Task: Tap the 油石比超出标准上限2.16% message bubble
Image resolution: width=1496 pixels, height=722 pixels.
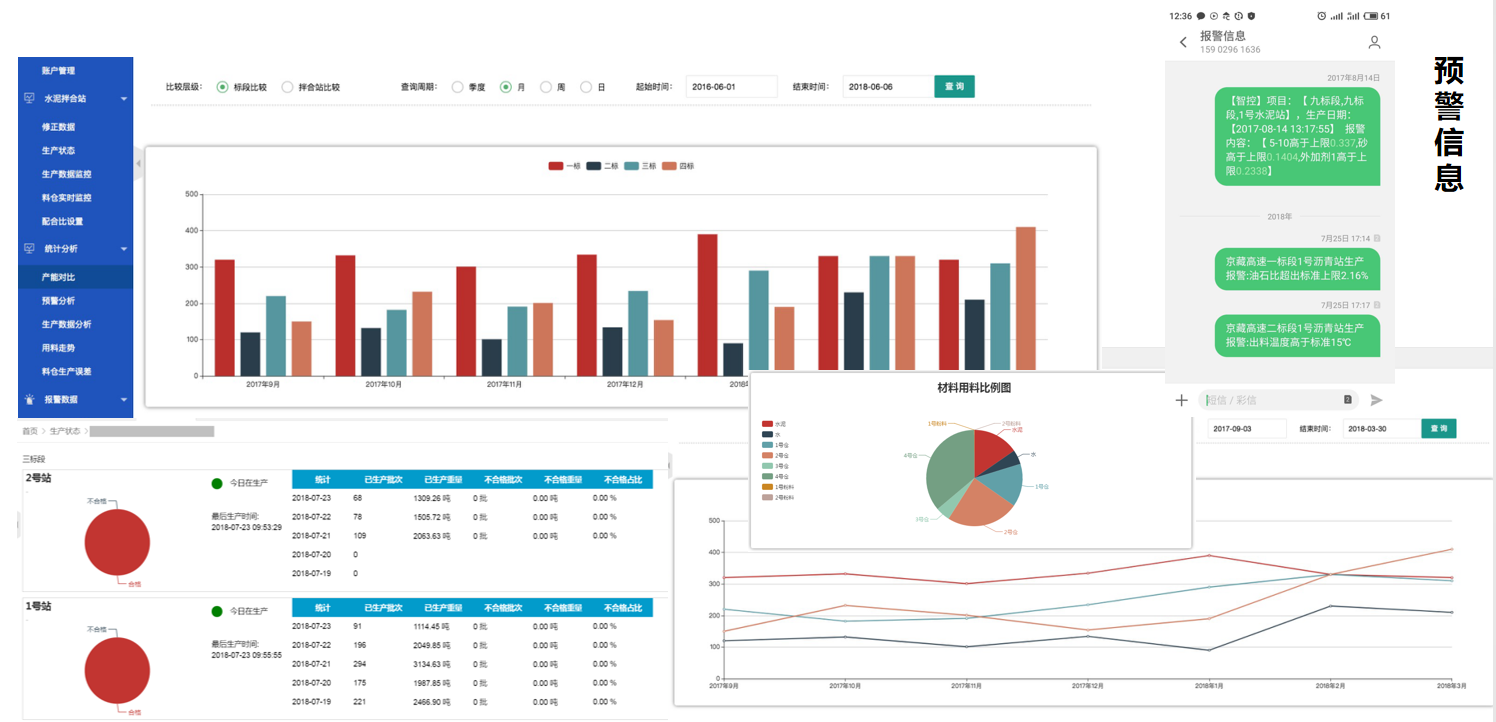Action: coord(1297,269)
